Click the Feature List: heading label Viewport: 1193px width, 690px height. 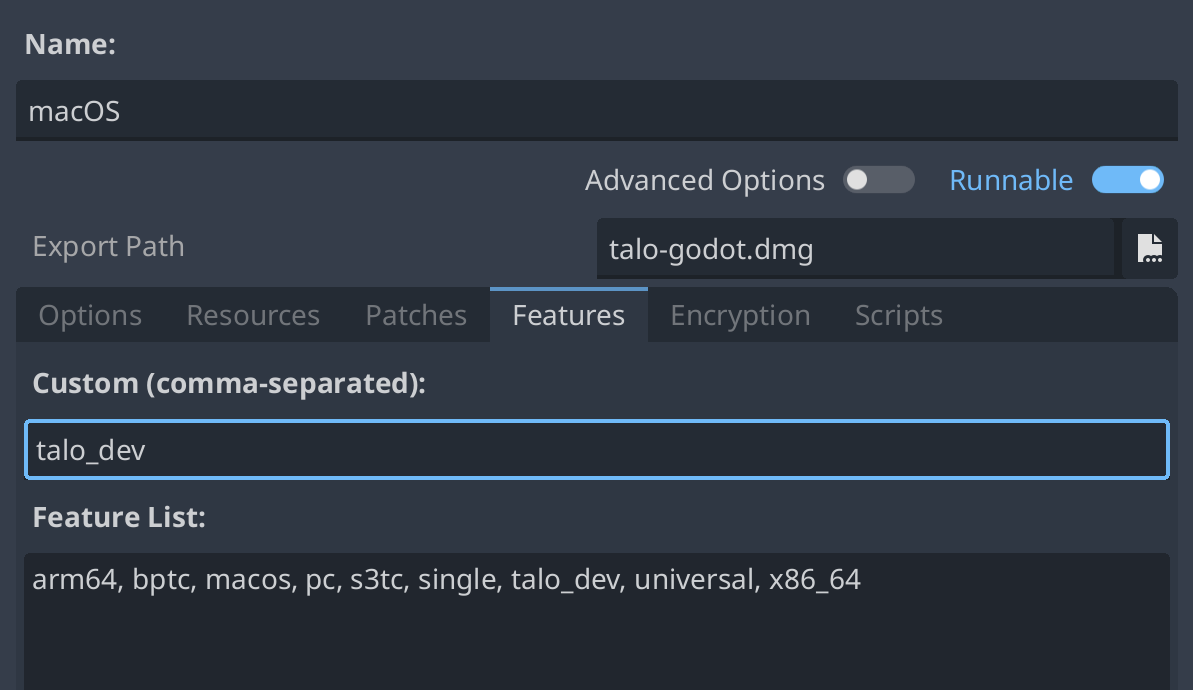118,517
